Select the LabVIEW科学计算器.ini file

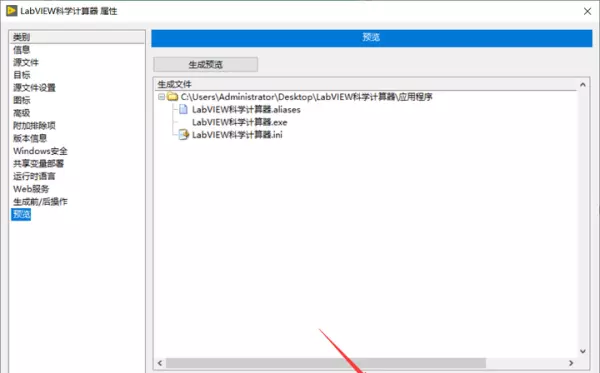point(237,135)
